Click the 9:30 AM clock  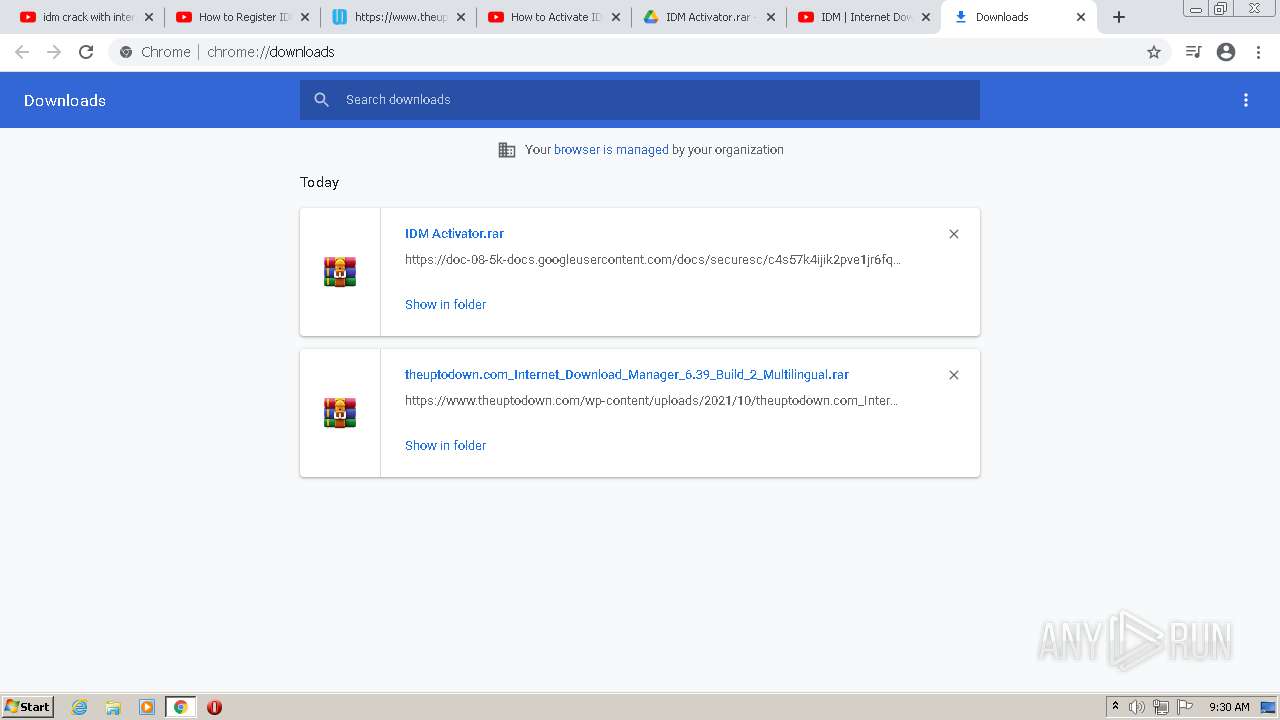1229,707
